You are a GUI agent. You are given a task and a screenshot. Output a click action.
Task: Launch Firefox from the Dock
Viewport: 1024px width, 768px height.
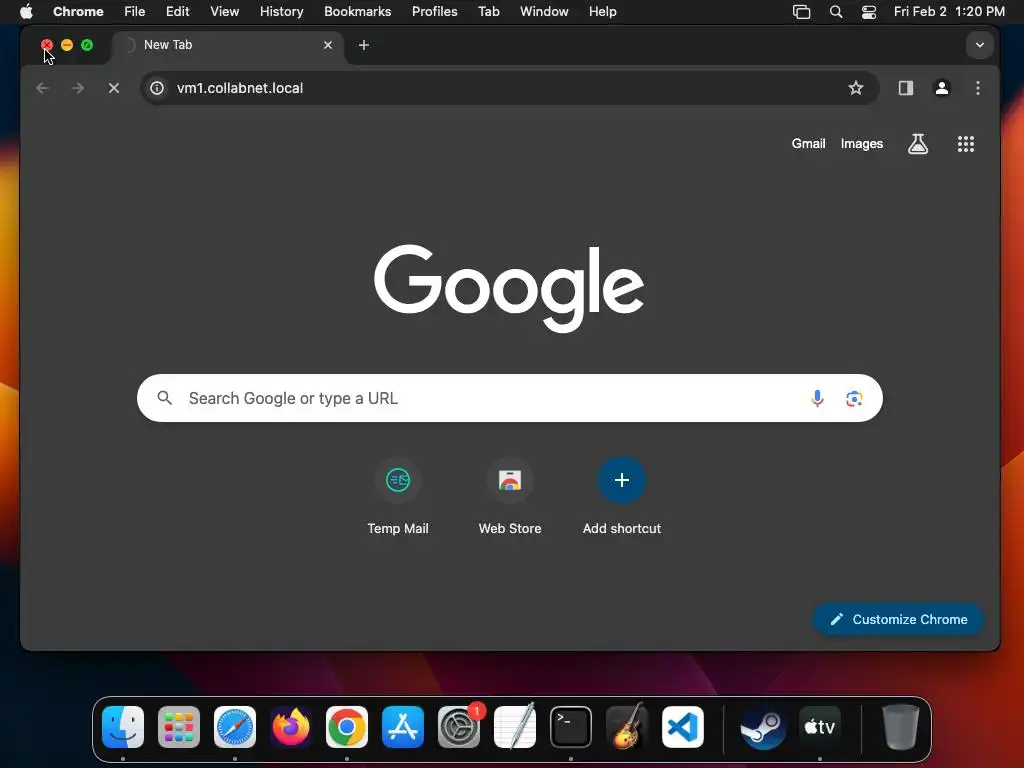point(291,727)
